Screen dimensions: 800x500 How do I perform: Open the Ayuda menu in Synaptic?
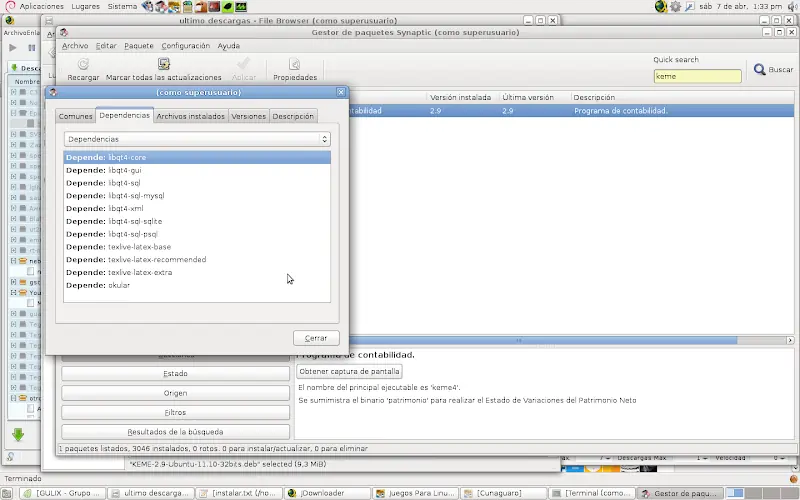[229, 45]
